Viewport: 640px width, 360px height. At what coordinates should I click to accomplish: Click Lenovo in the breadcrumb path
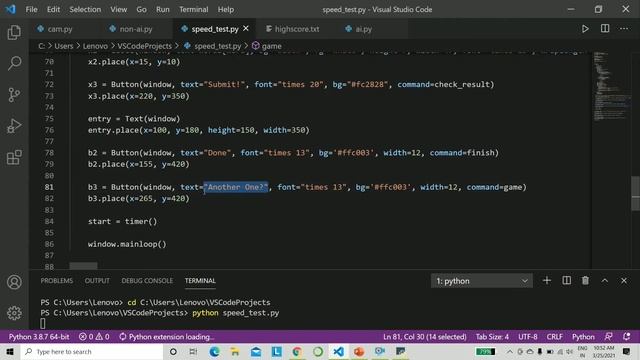tap(95, 46)
